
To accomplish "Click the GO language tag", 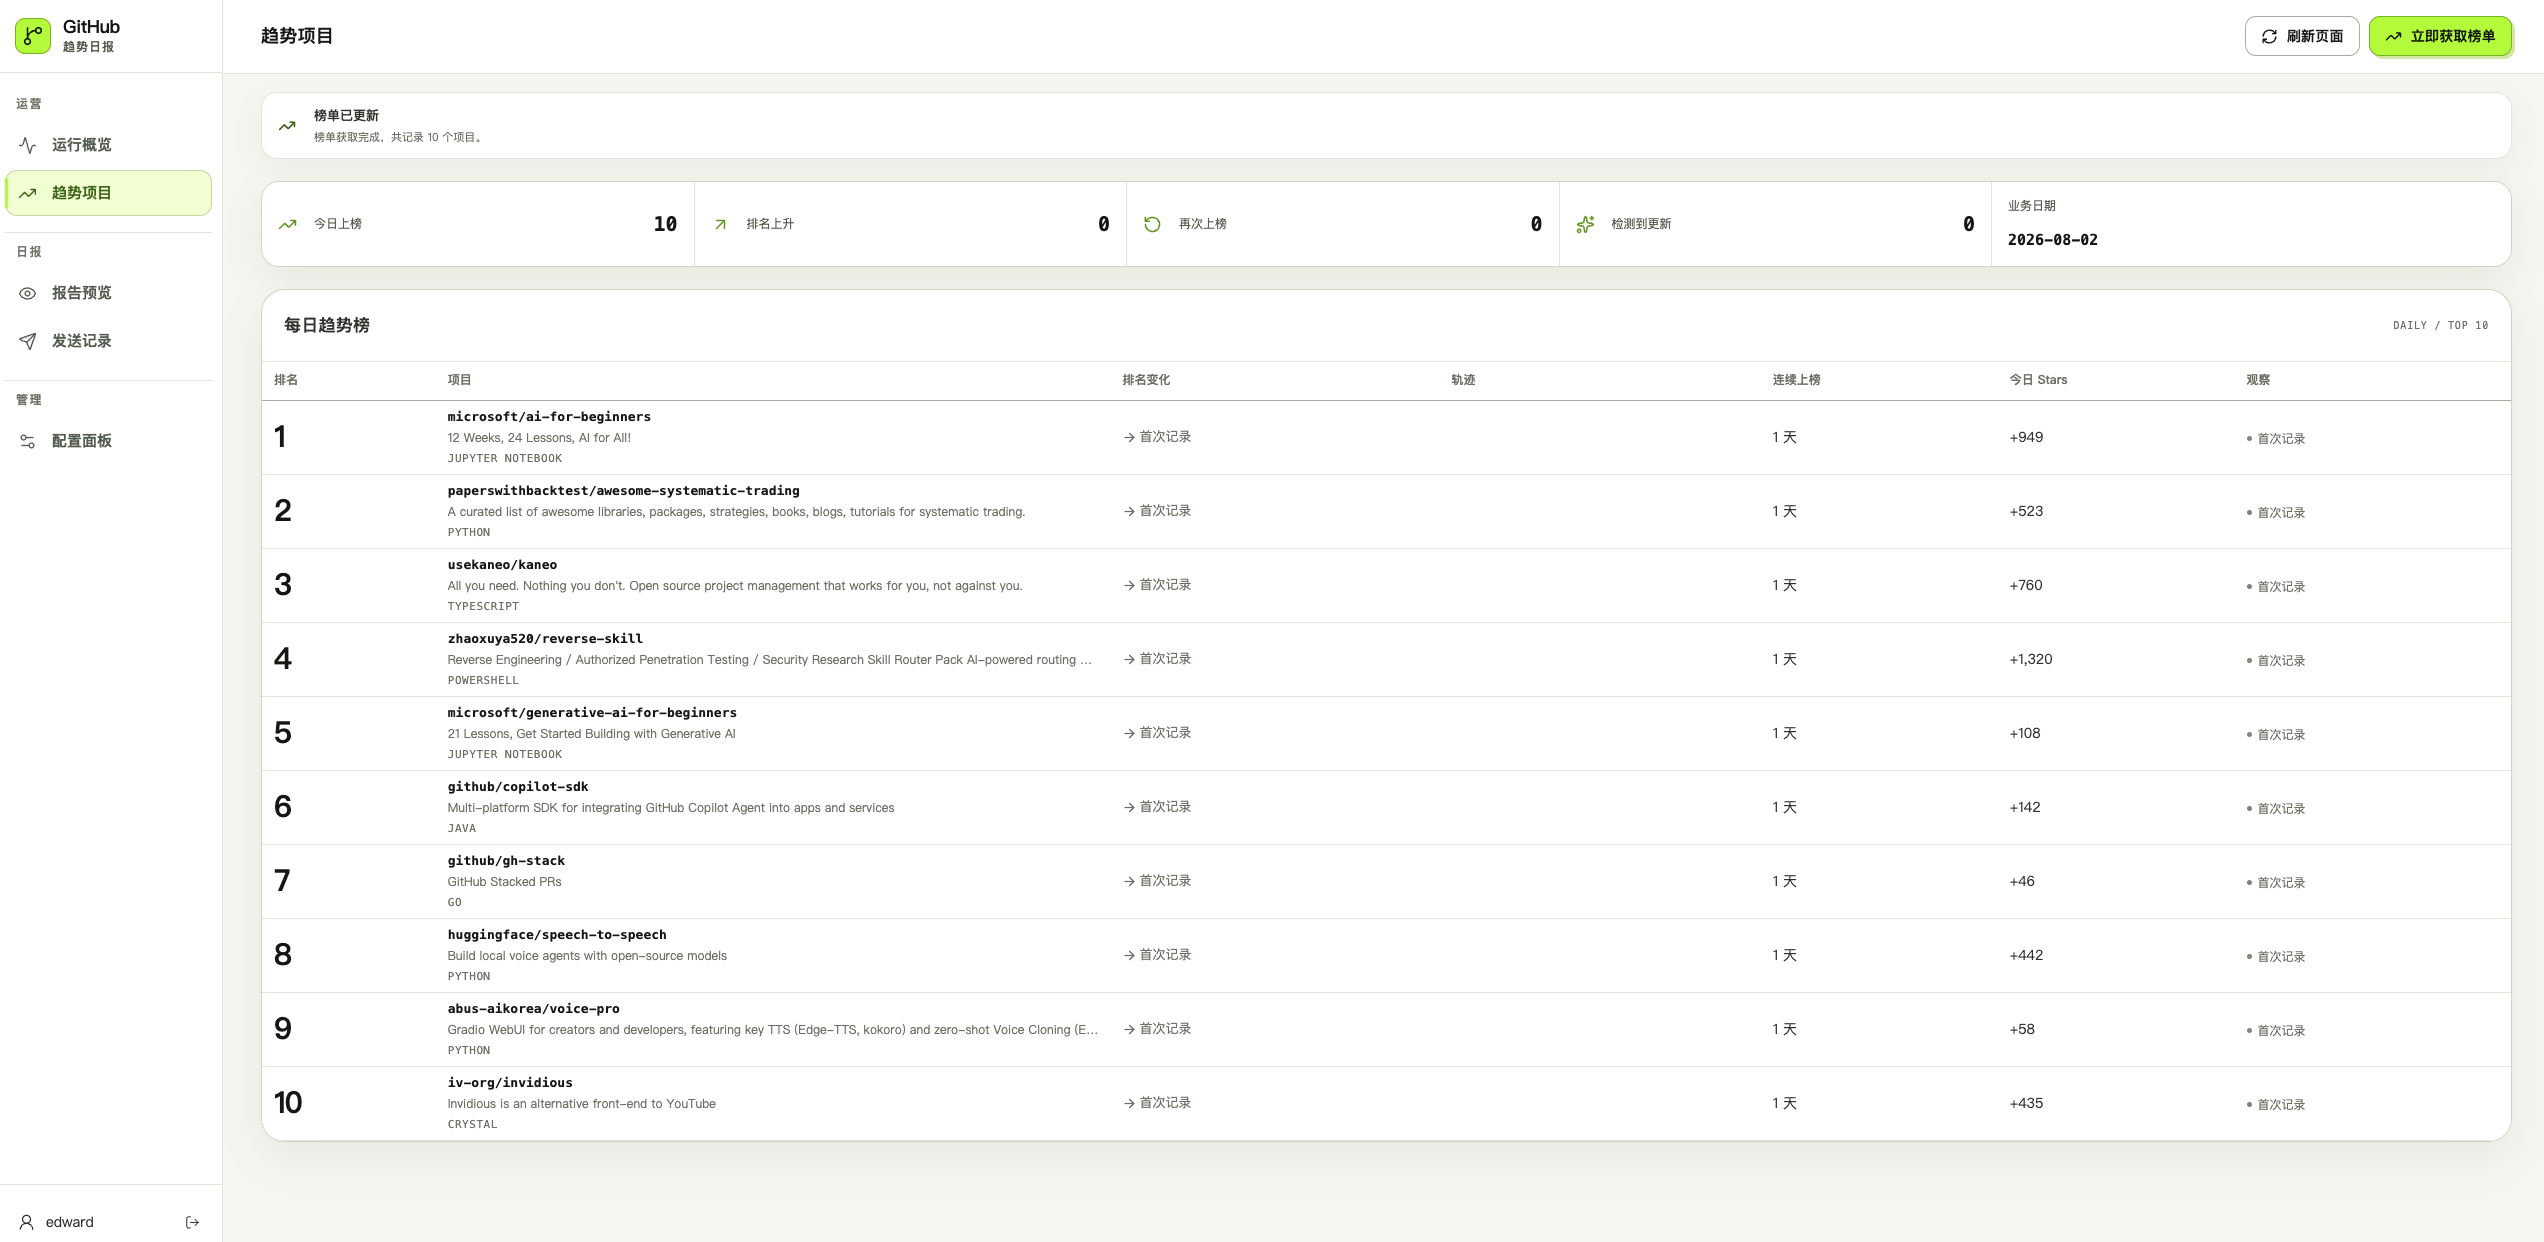I will coord(455,903).
